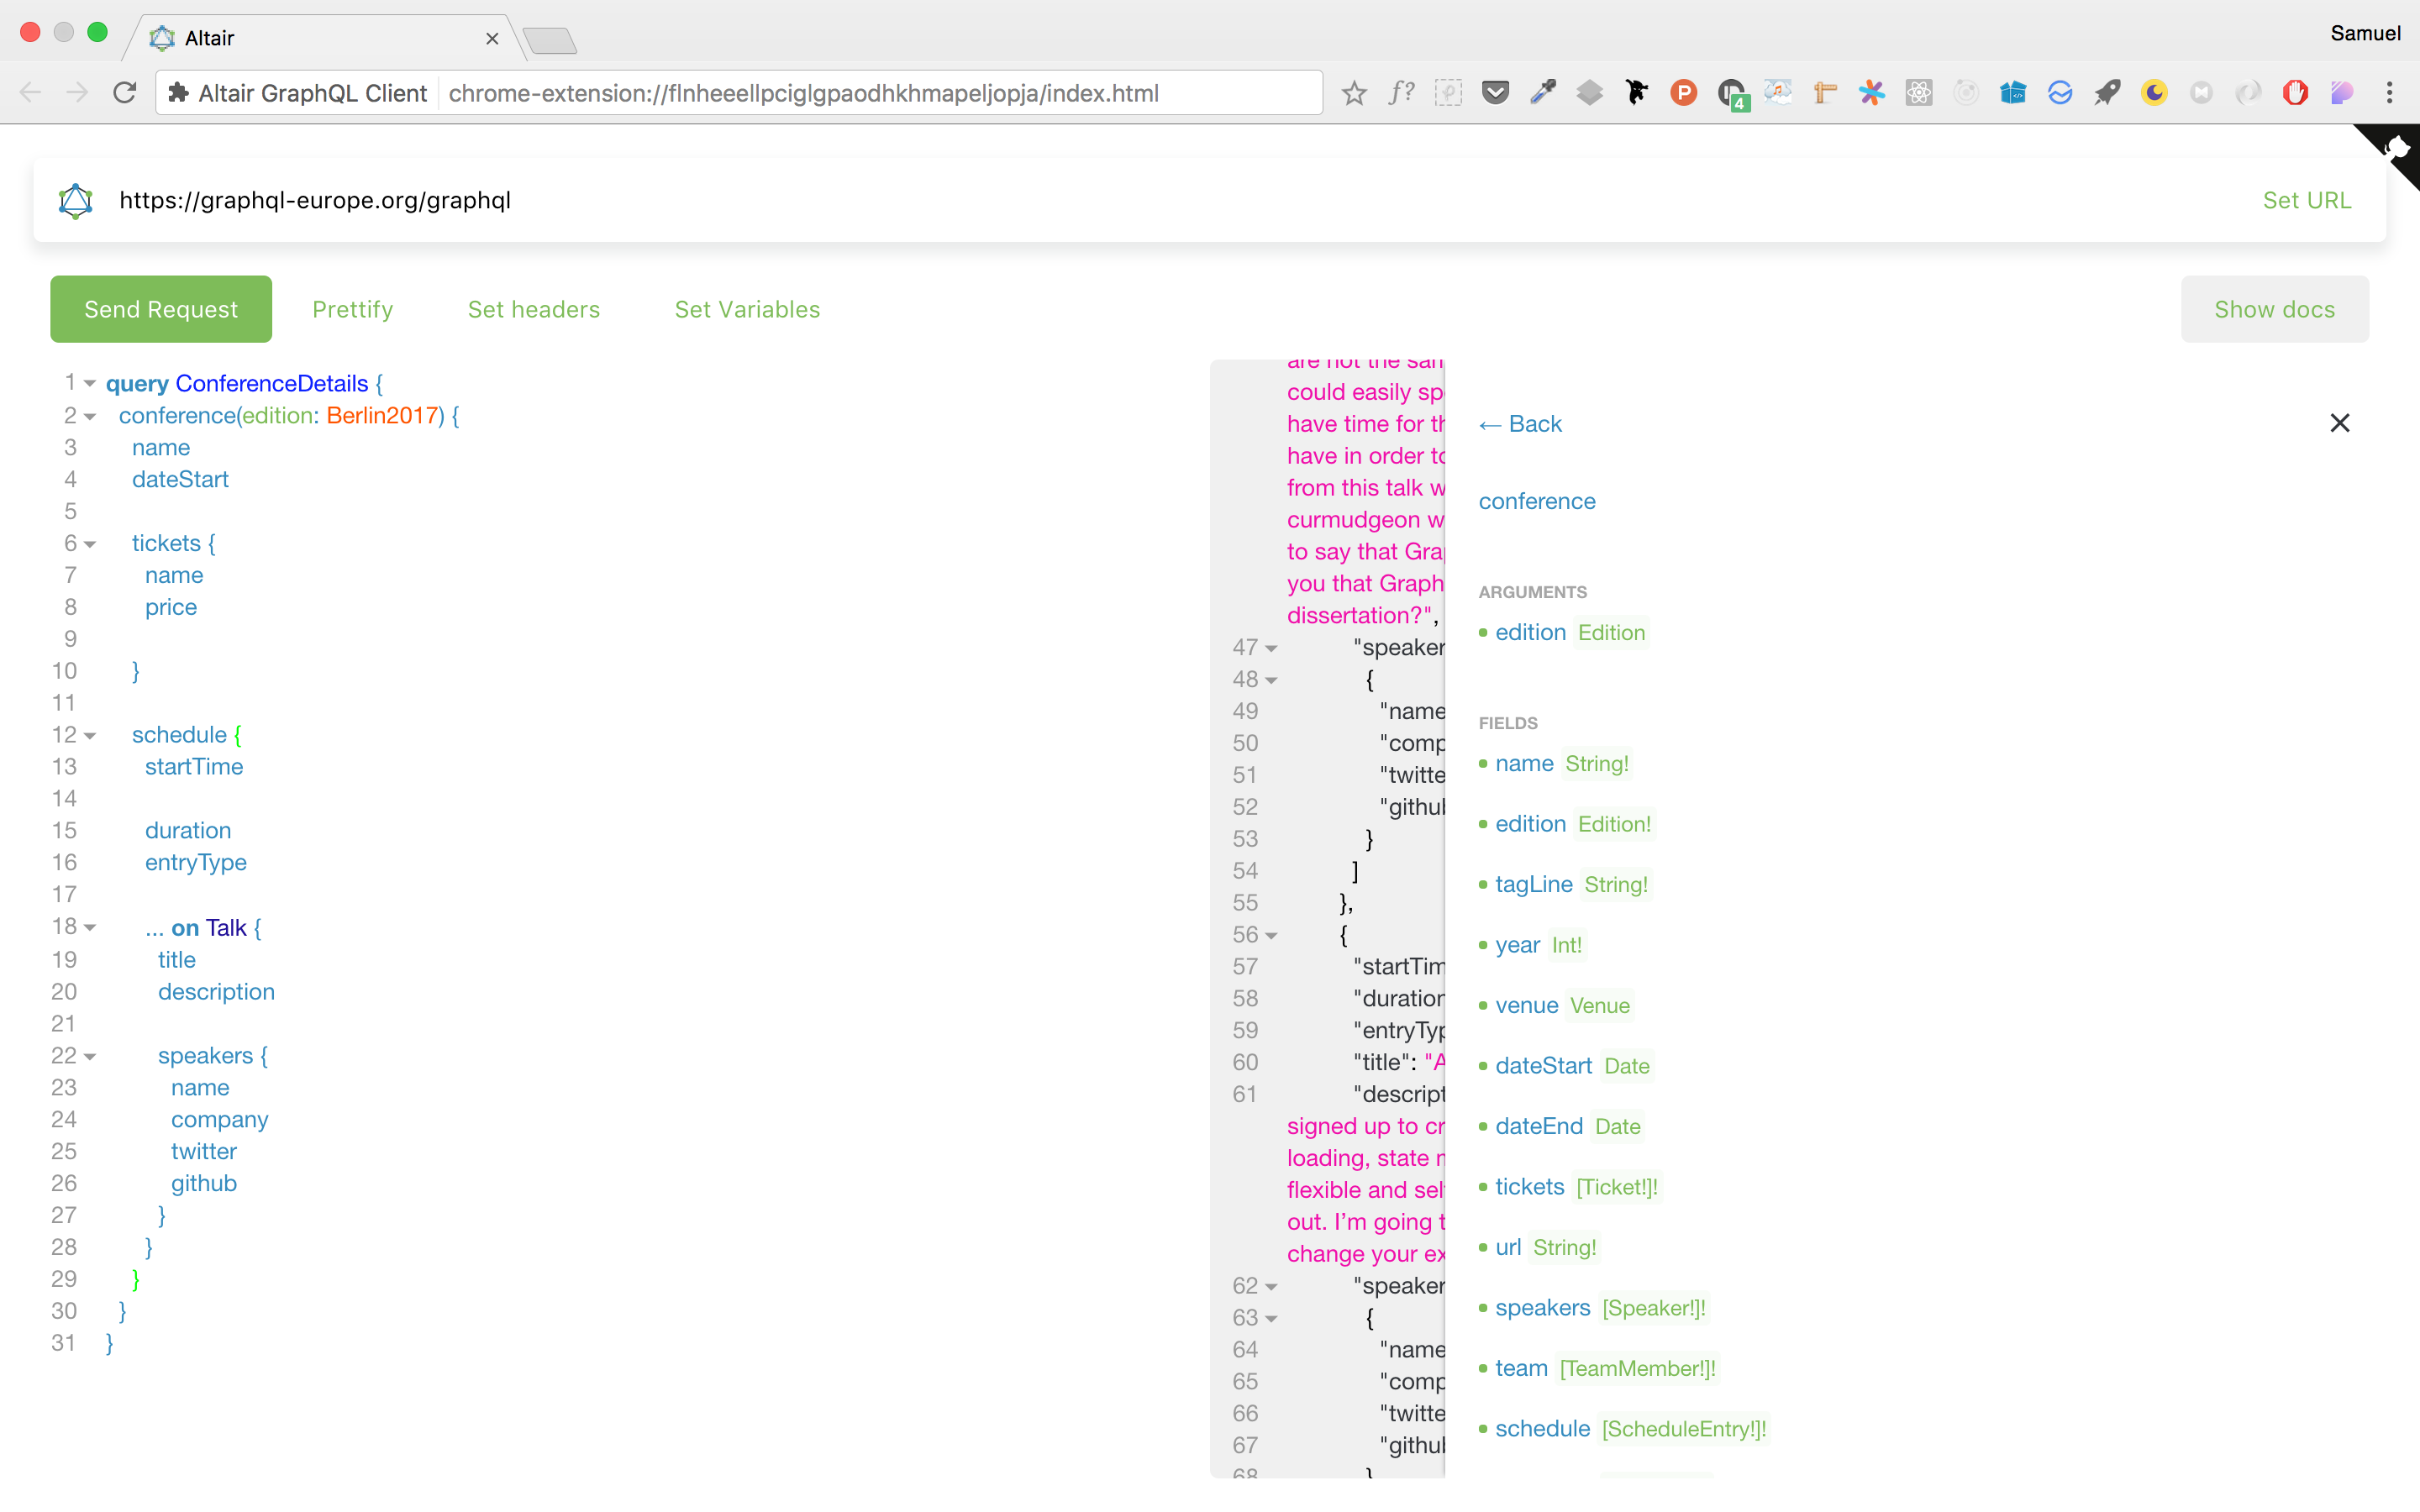Click the Product Hunt extension icon
This screenshot has height=1512, width=2420.
(x=1683, y=92)
